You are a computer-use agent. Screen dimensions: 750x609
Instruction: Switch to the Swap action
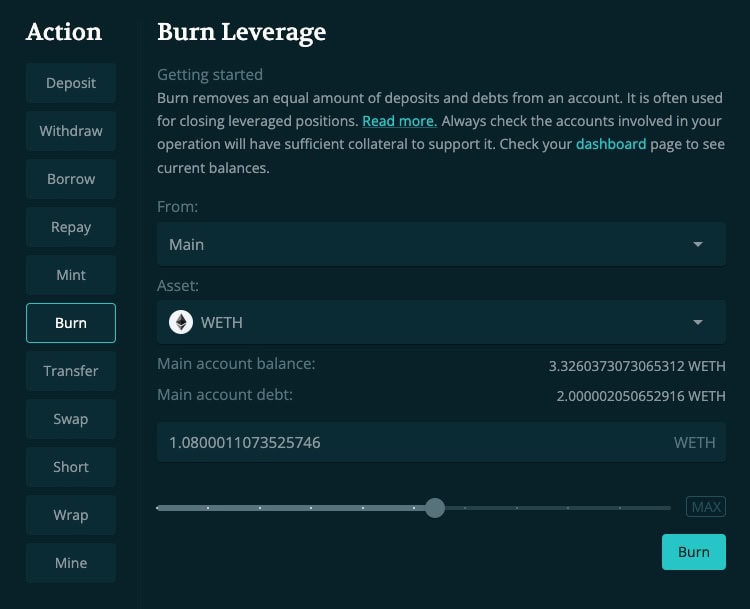pyautogui.click(x=71, y=419)
